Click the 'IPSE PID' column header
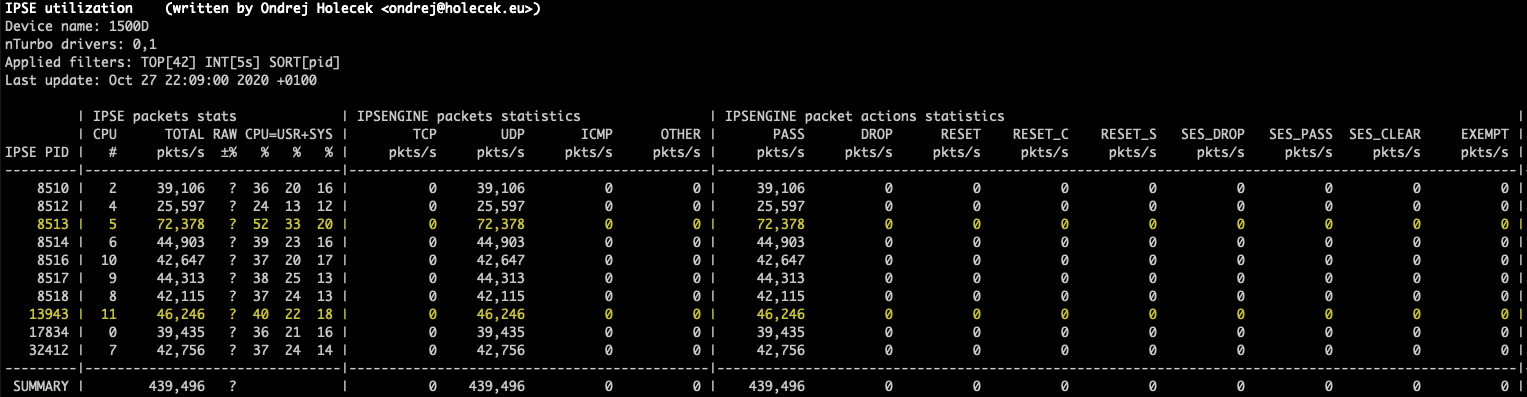This screenshot has height=397, width=1527. tap(37, 153)
